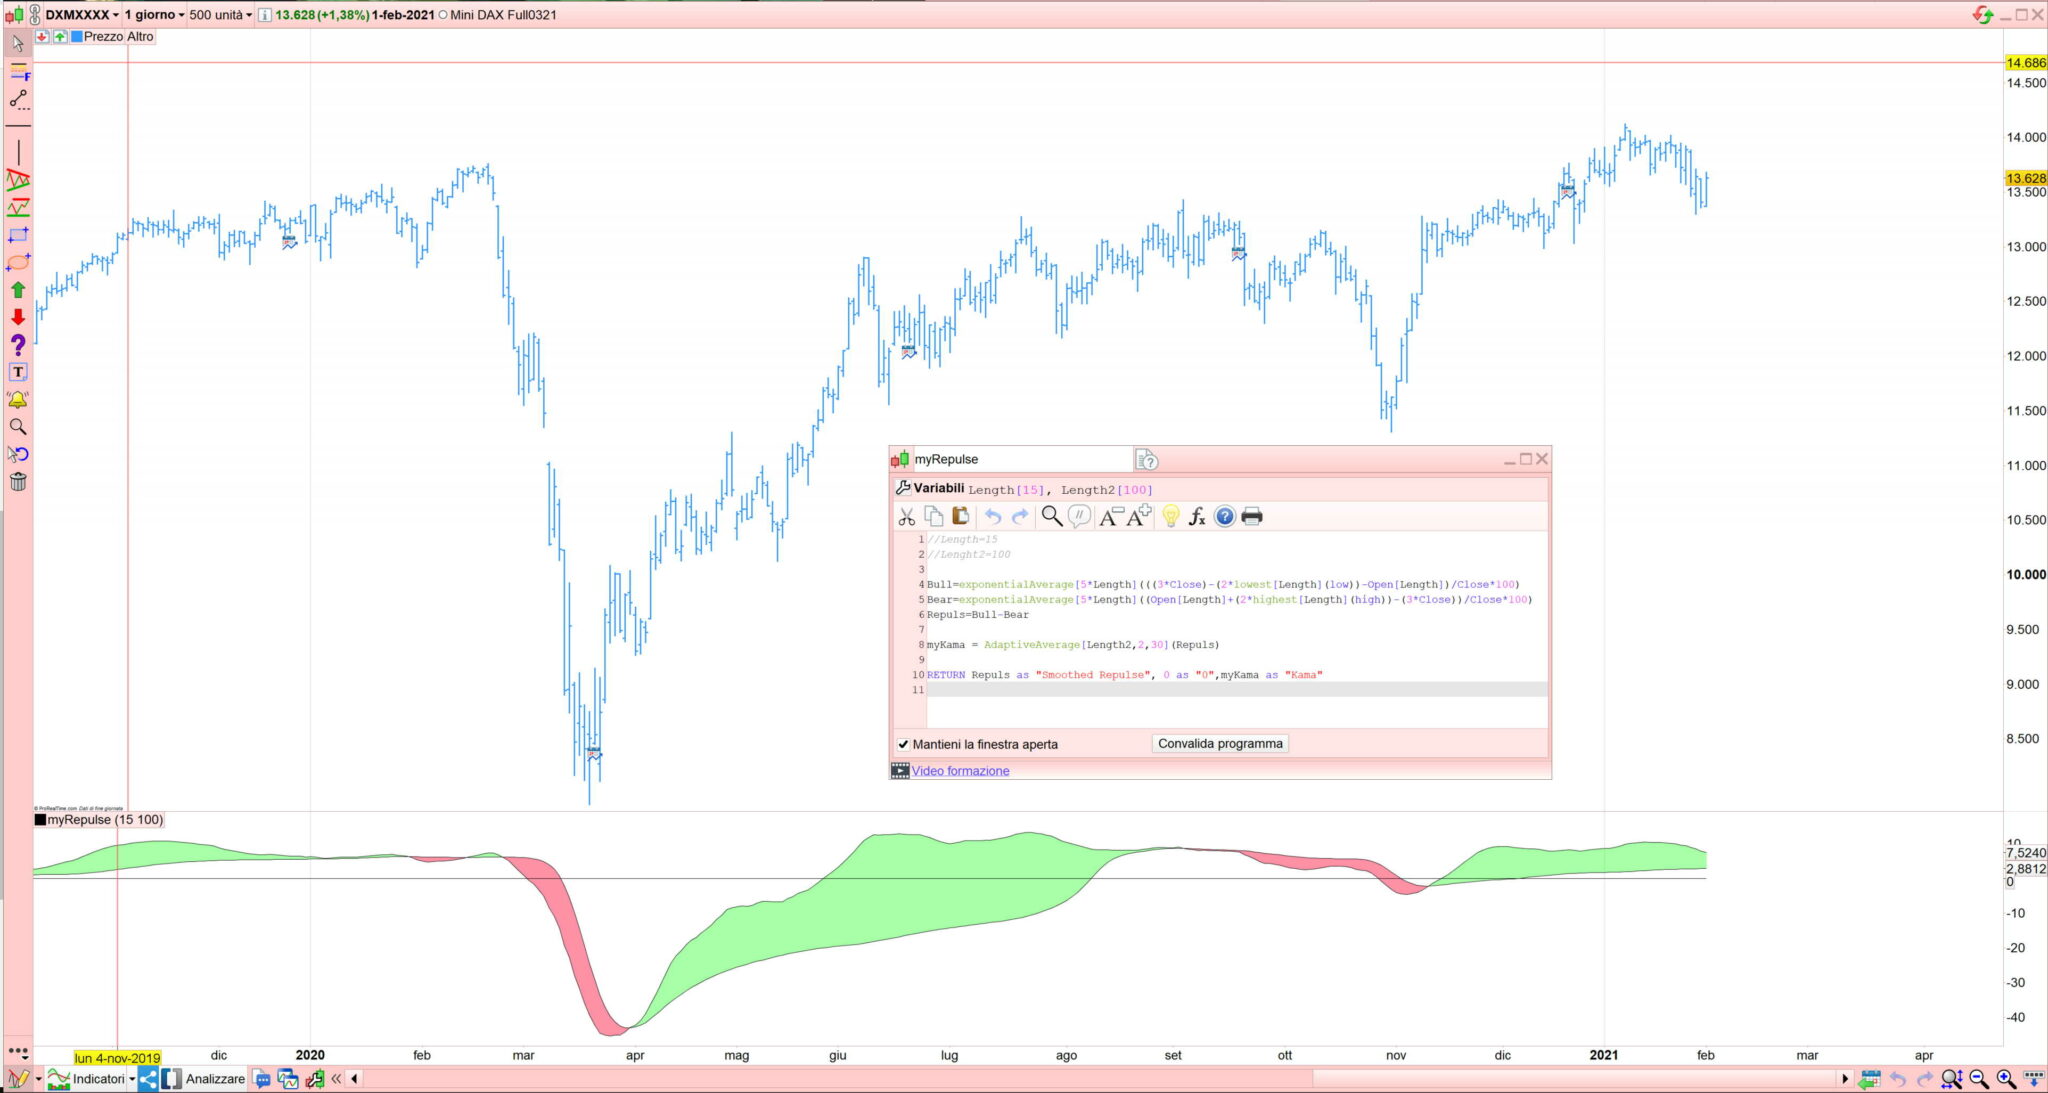
Task: Click the green arrow price panel toggle
Action: click(x=60, y=37)
